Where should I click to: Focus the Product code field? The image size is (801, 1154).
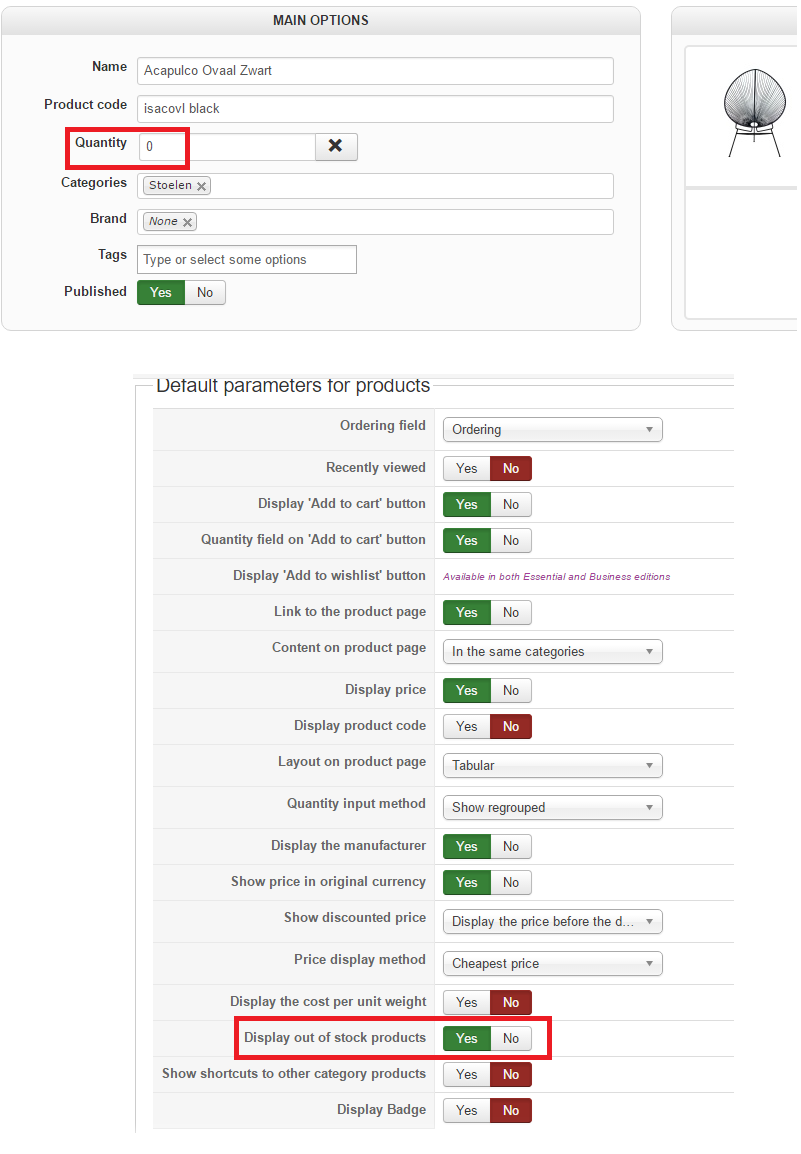pyautogui.click(x=375, y=109)
